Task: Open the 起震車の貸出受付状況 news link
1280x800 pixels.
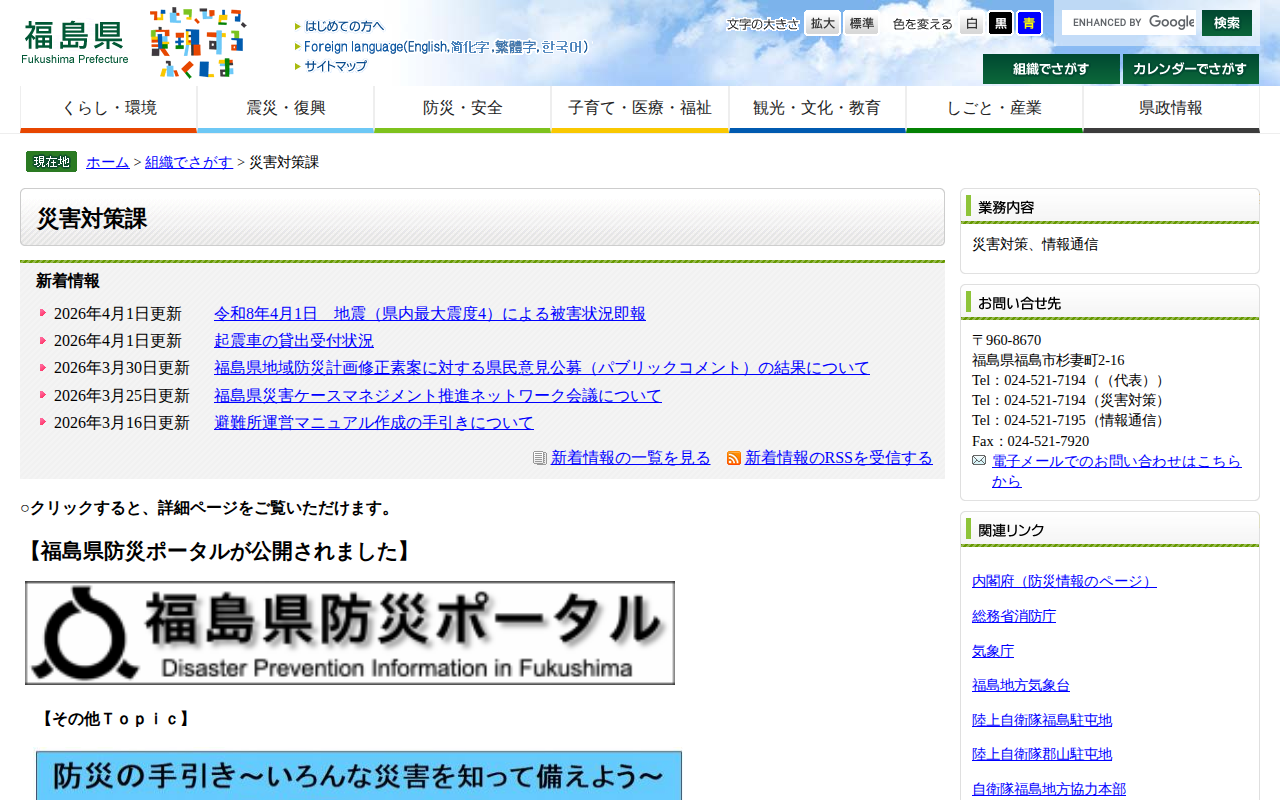Action: (x=294, y=340)
